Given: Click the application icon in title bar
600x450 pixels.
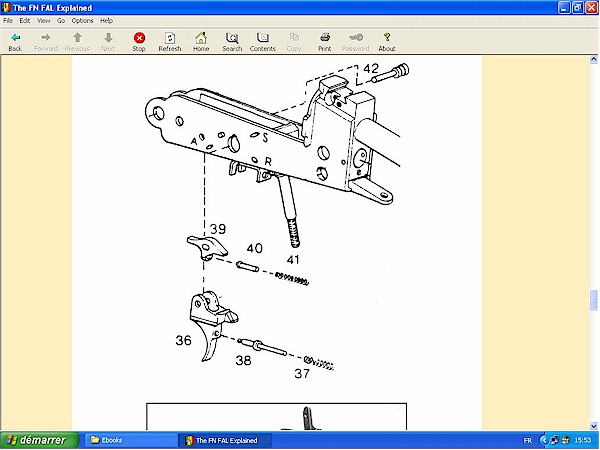Looking at the screenshot, I should [6, 8].
